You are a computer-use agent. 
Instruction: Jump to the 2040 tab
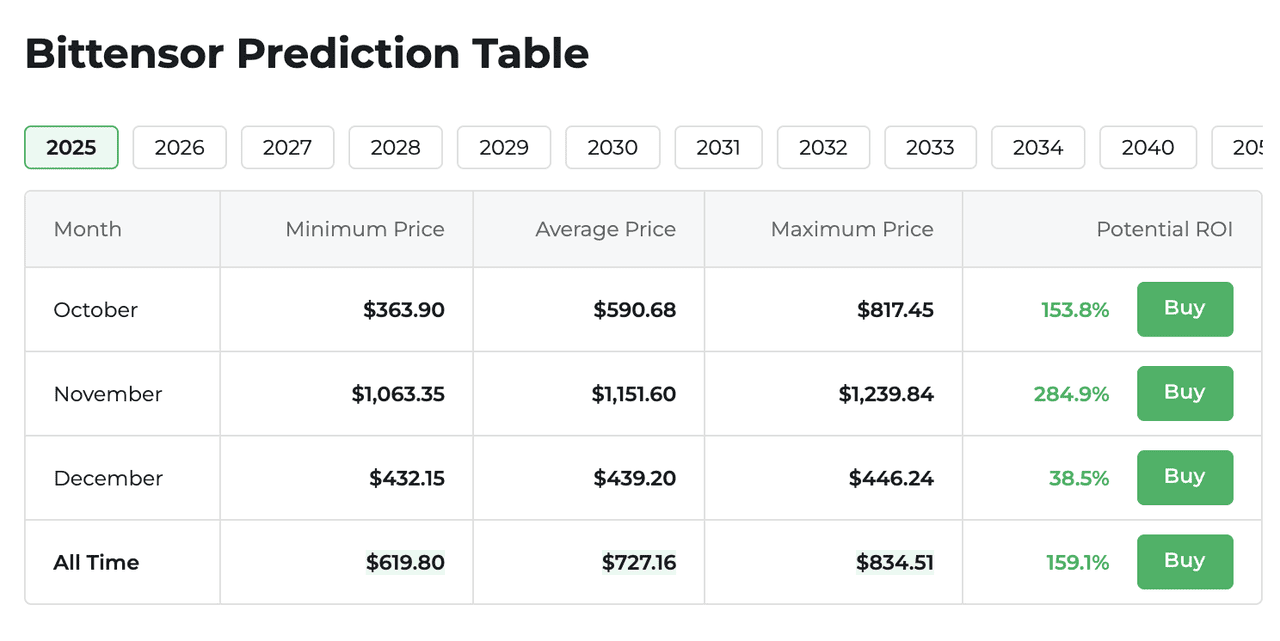point(1148,148)
